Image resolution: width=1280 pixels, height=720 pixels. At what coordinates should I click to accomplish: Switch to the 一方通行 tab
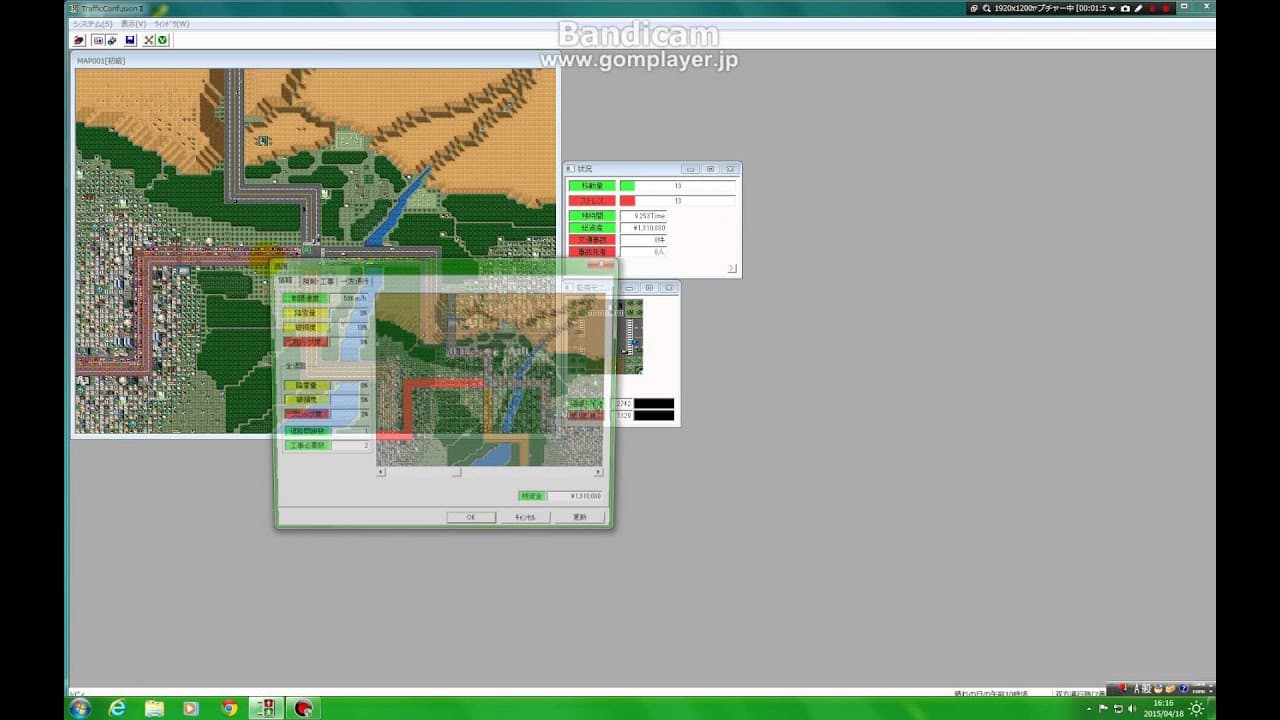pos(355,282)
